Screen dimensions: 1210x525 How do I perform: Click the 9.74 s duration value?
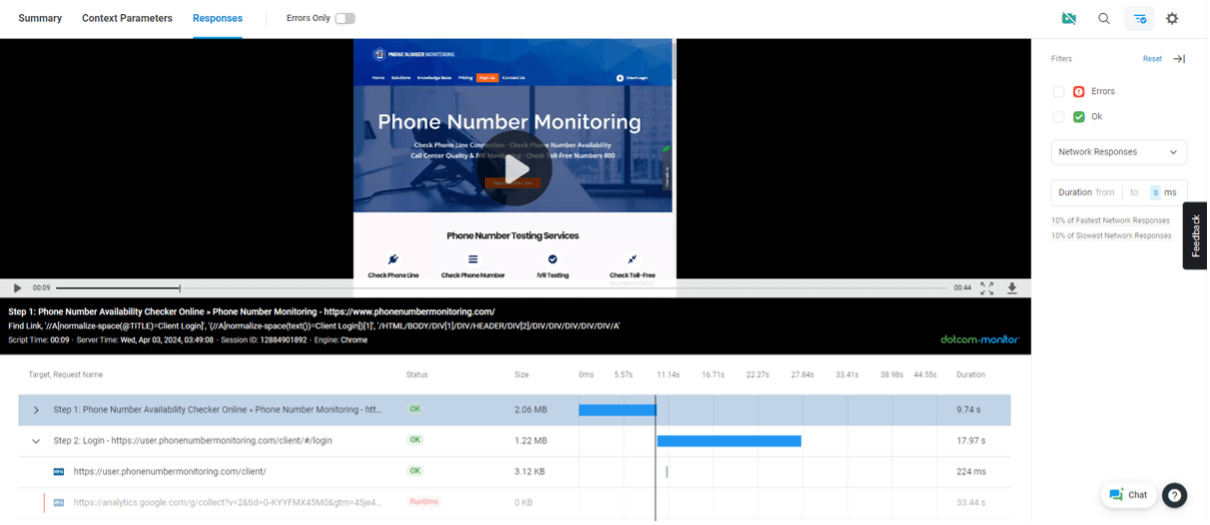coord(971,410)
